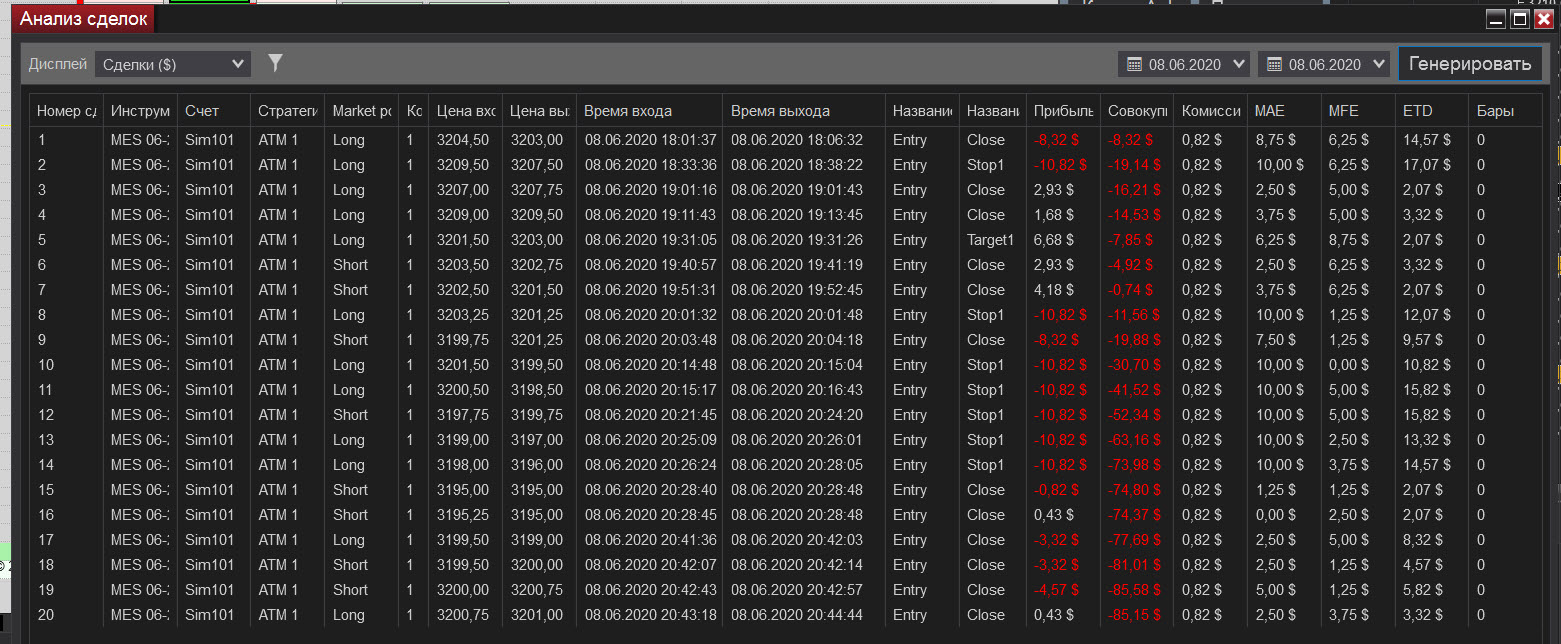Select entry time 08.06.2020 20:41:36

[650, 540]
